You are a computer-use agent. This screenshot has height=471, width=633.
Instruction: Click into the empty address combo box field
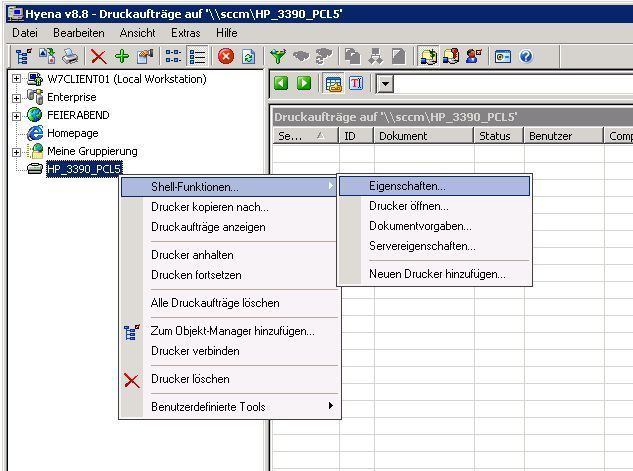point(513,84)
